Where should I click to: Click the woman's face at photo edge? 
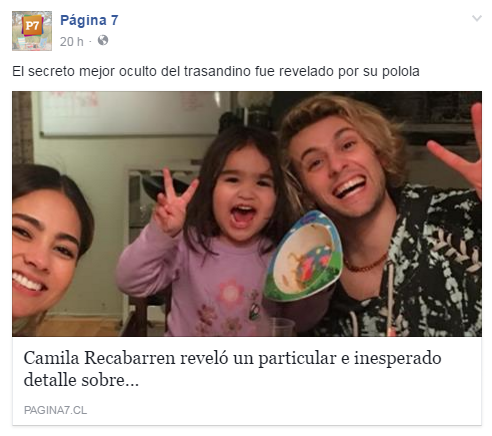pos(43,253)
